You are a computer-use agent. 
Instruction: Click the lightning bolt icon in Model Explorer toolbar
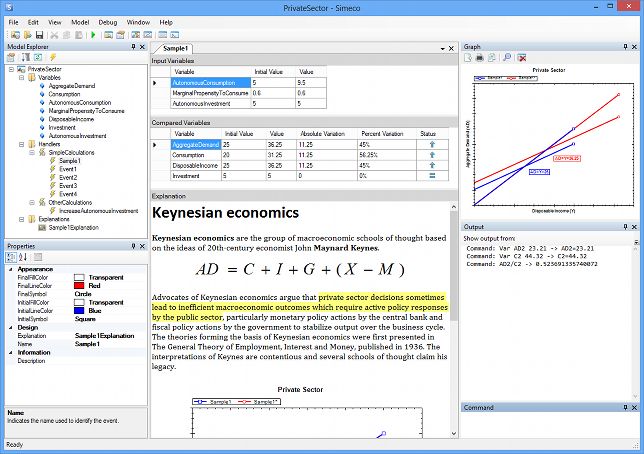(53, 58)
